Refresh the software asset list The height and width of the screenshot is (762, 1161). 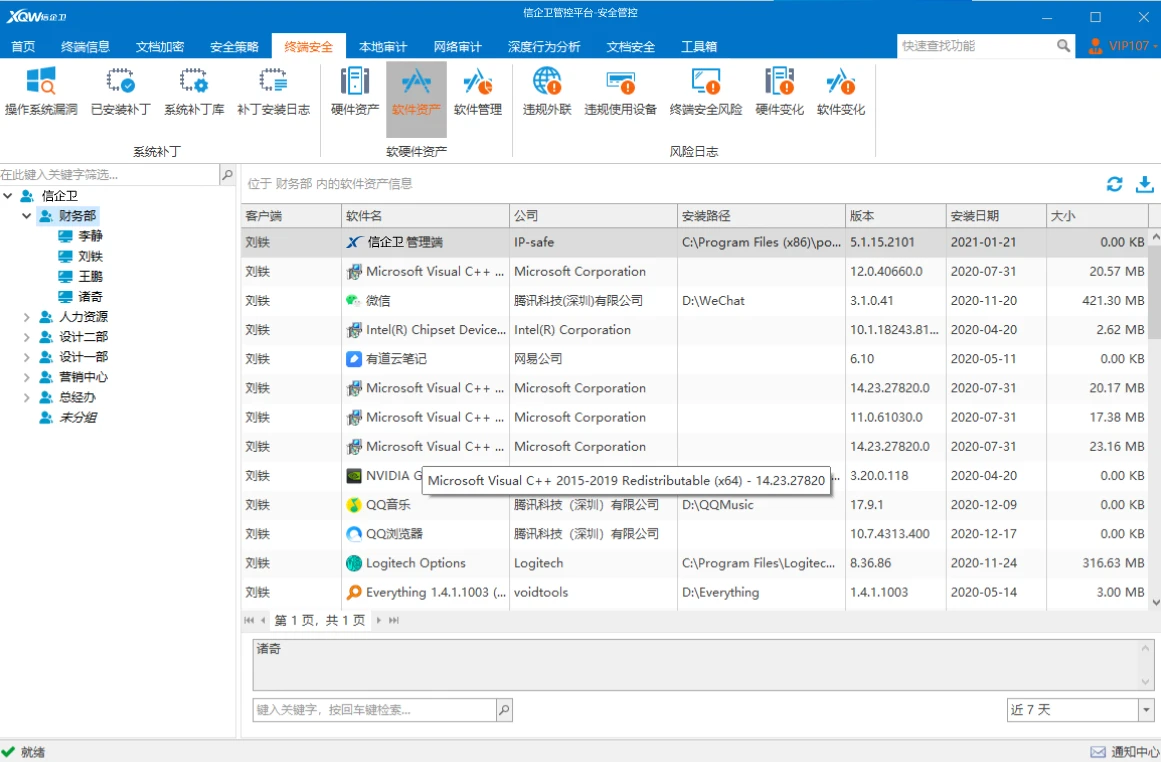click(1114, 184)
